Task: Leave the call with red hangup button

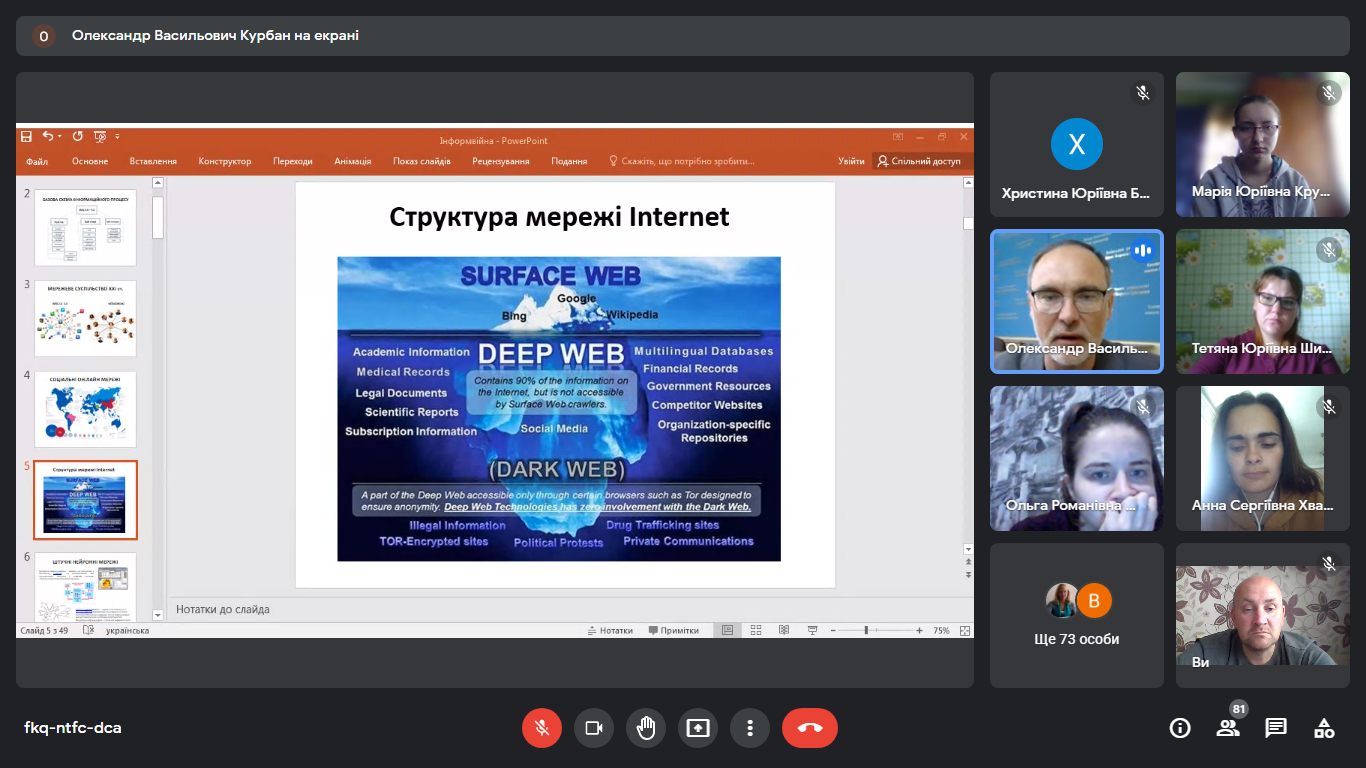Action: pyautogui.click(x=810, y=728)
